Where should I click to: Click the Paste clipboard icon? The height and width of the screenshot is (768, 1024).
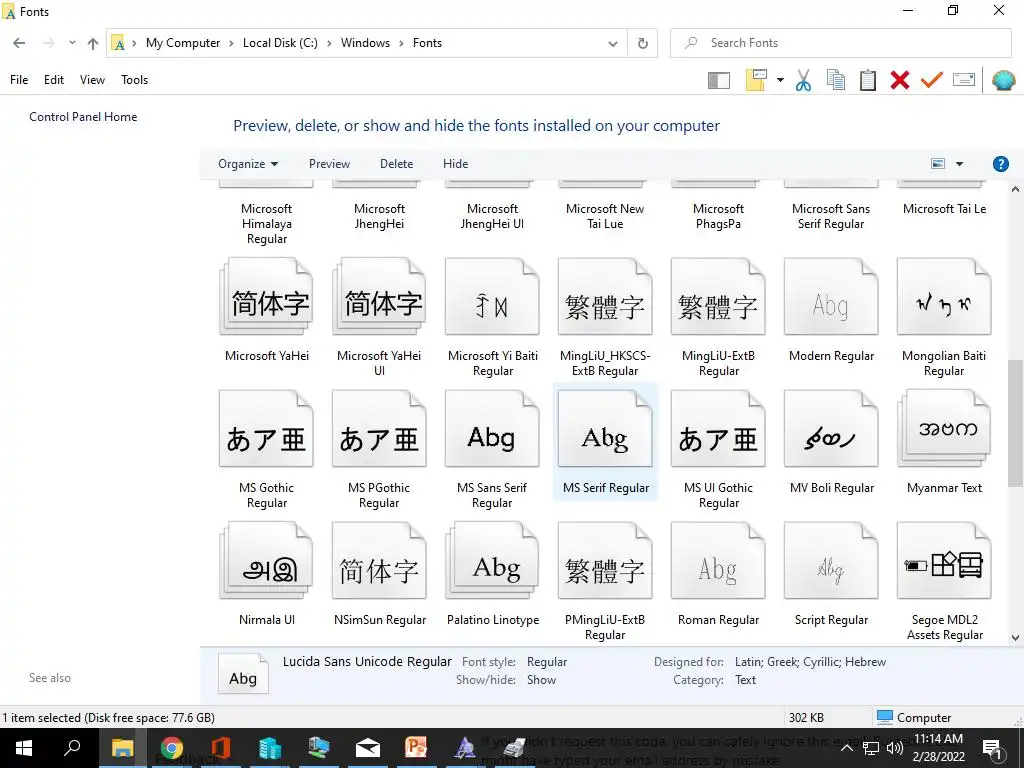click(868, 80)
